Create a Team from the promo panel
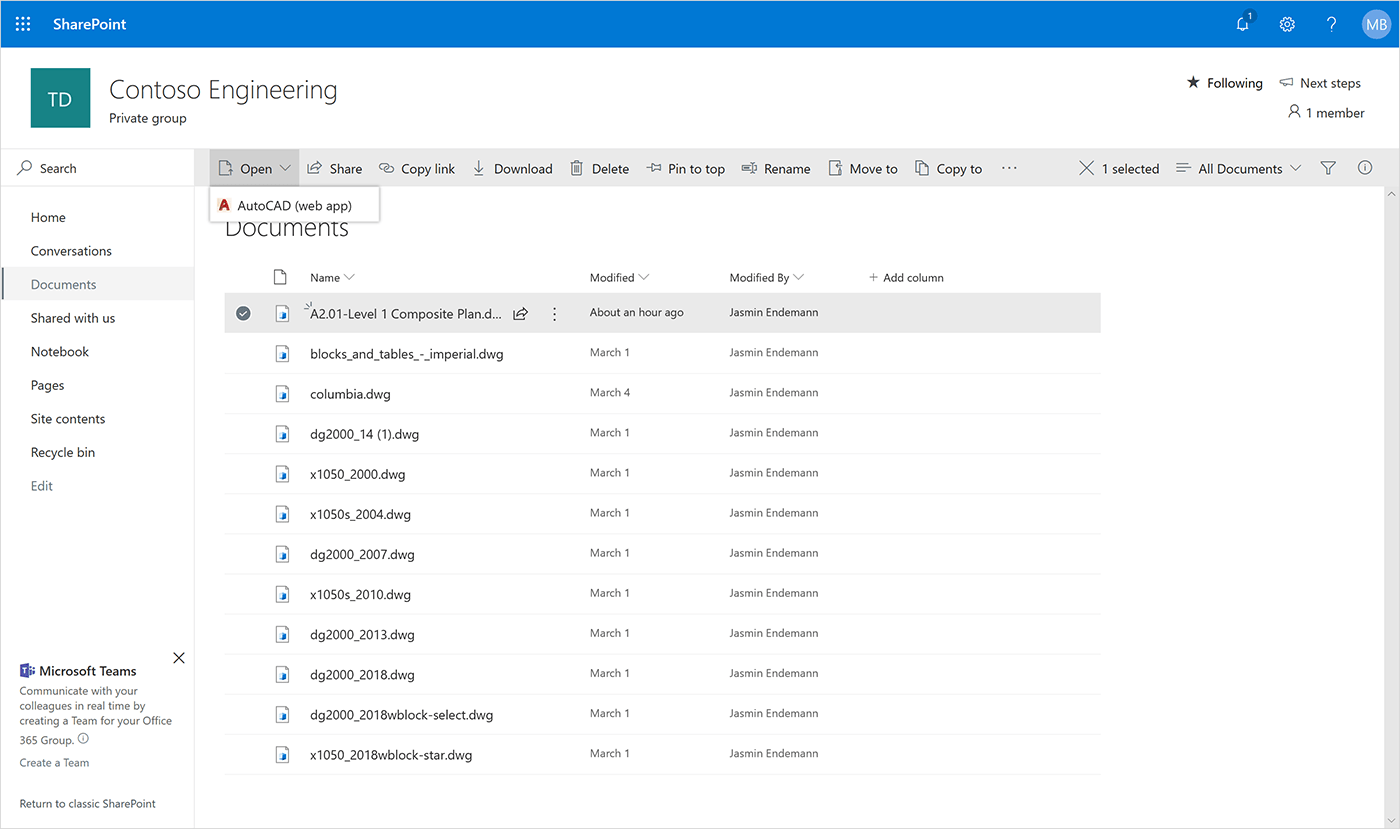The width and height of the screenshot is (1400, 829). 53,762
